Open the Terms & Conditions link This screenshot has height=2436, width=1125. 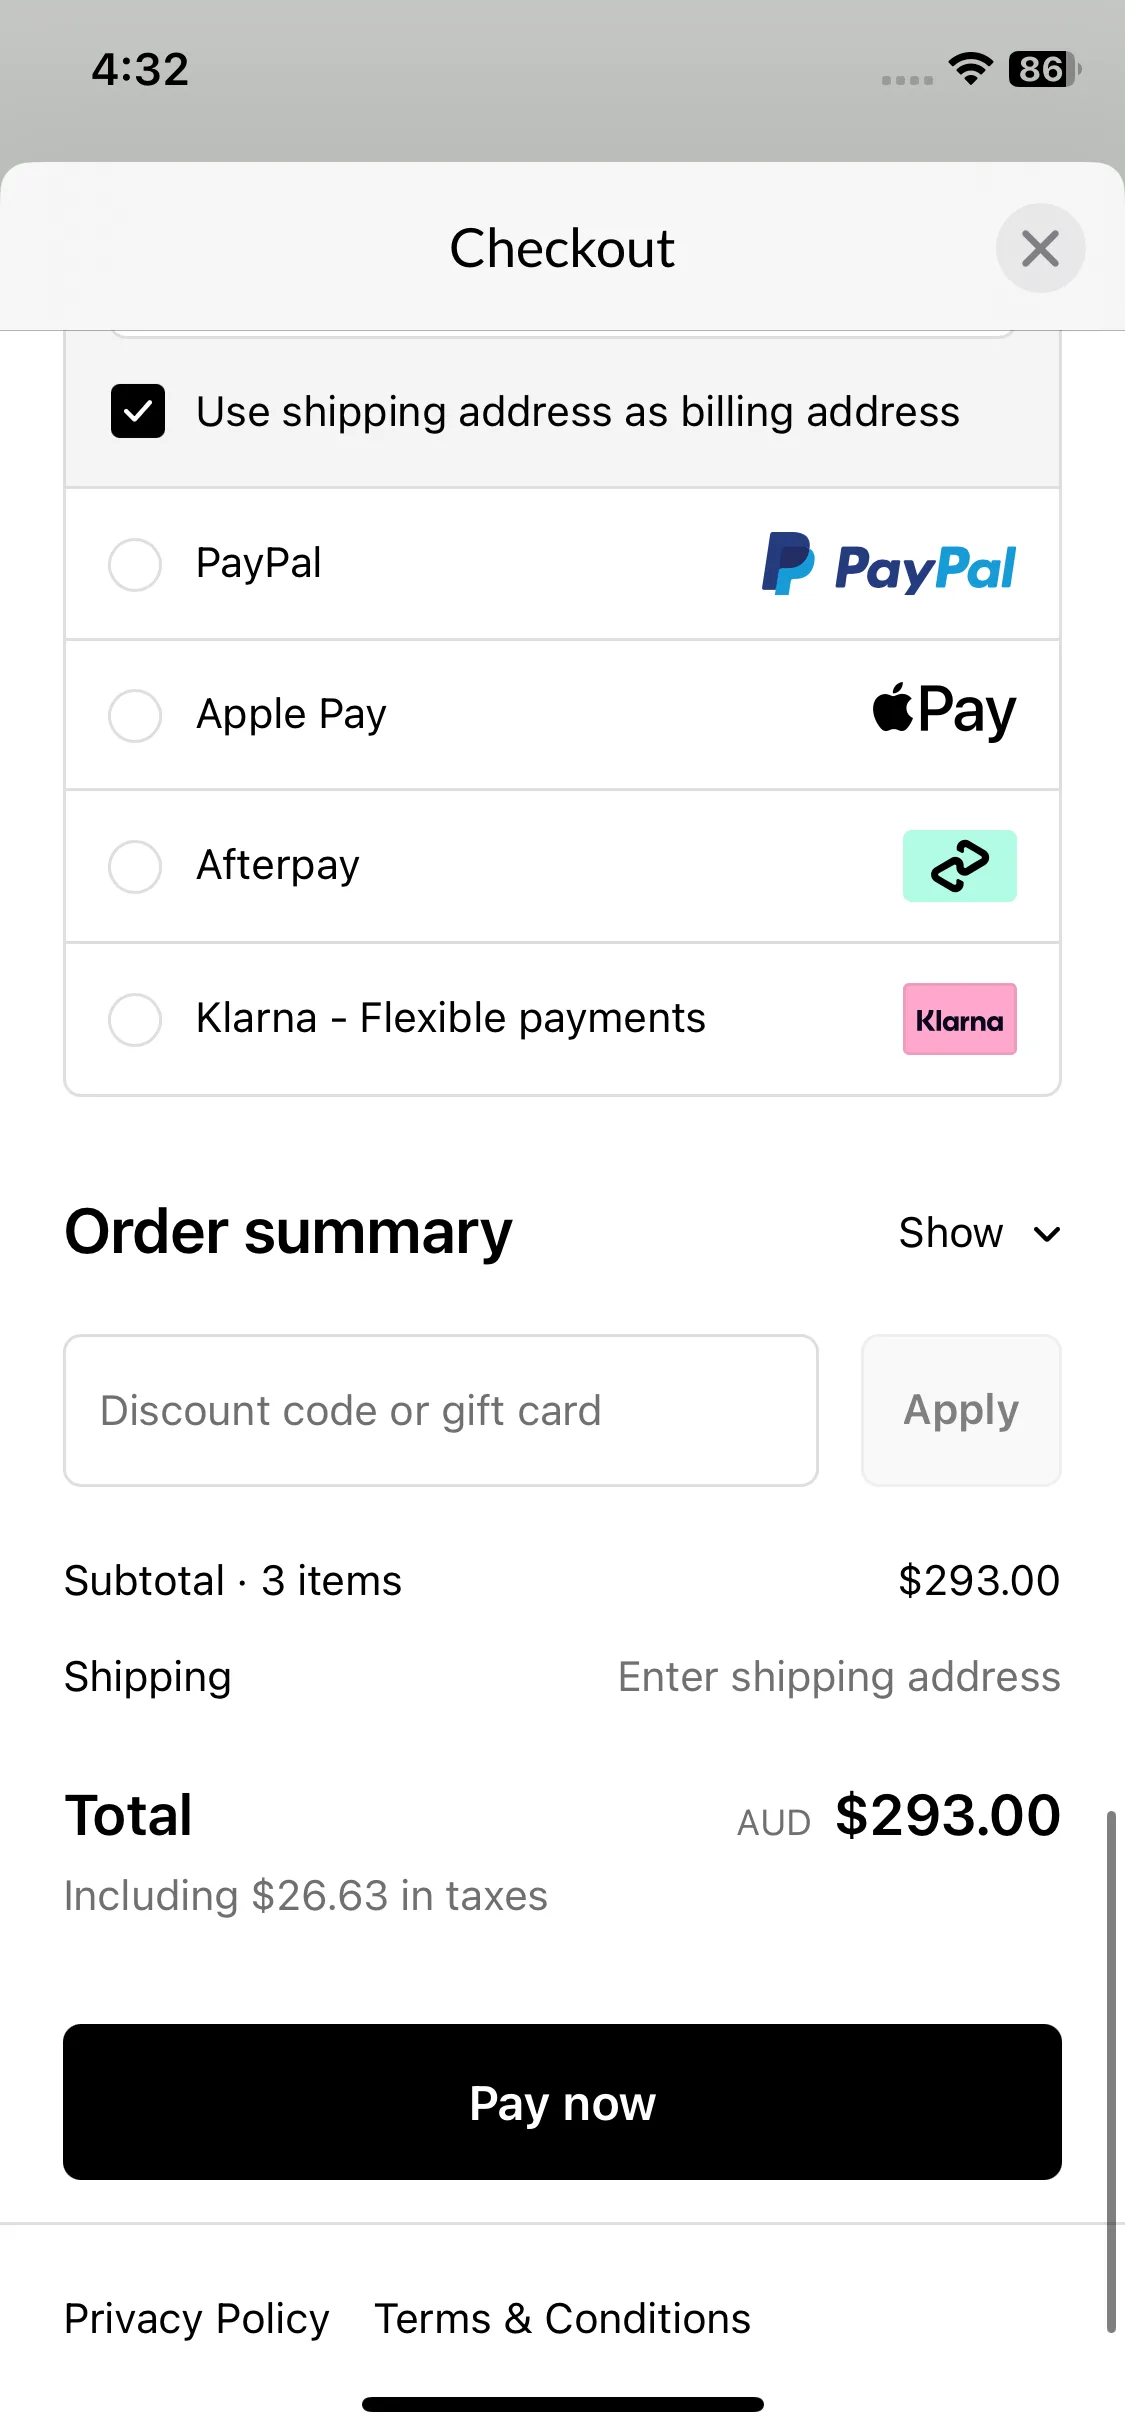coord(562,2318)
